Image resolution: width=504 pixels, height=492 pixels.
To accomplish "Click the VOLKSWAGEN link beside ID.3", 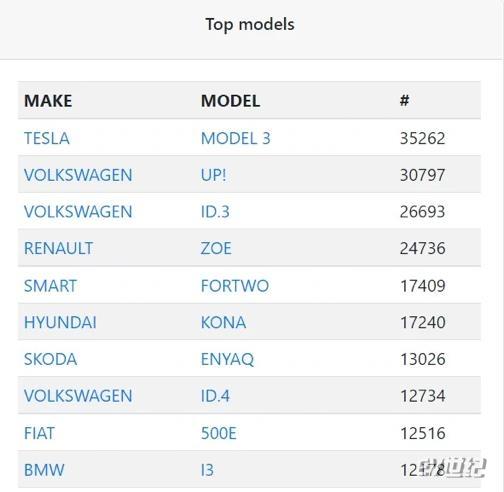I will coord(78,212).
